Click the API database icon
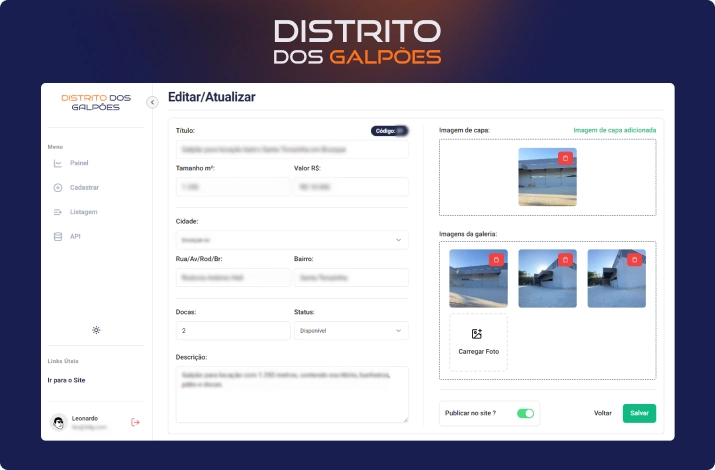Image resolution: width=715 pixels, height=470 pixels. [x=58, y=237]
